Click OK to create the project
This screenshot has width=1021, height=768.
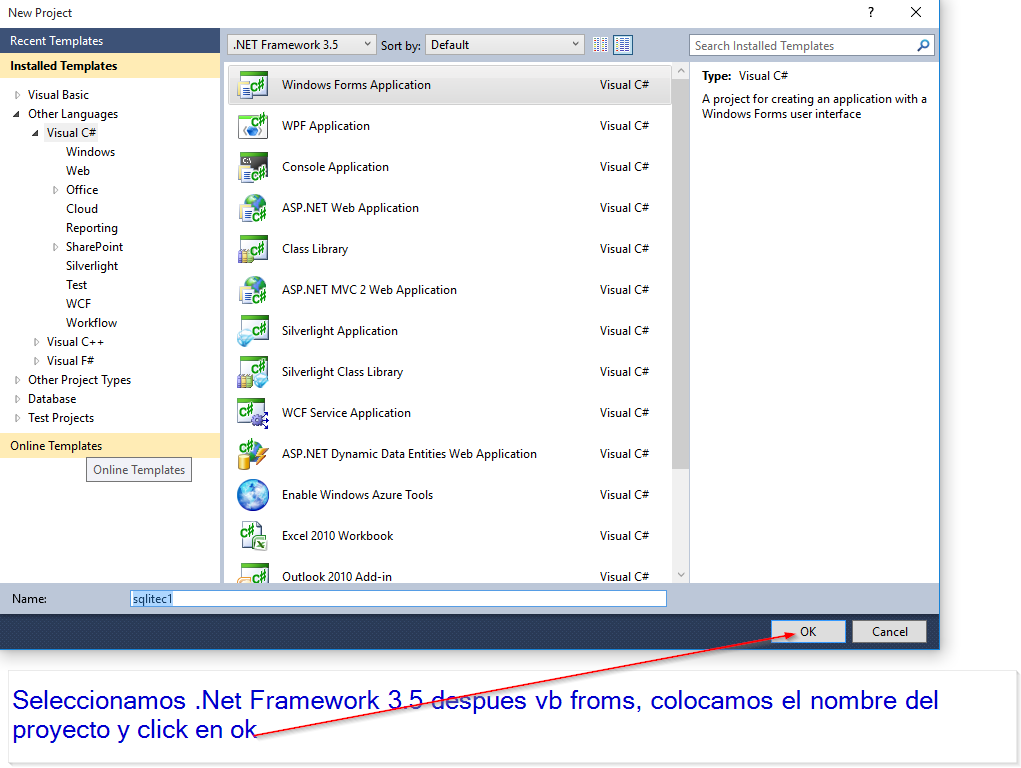pos(808,631)
